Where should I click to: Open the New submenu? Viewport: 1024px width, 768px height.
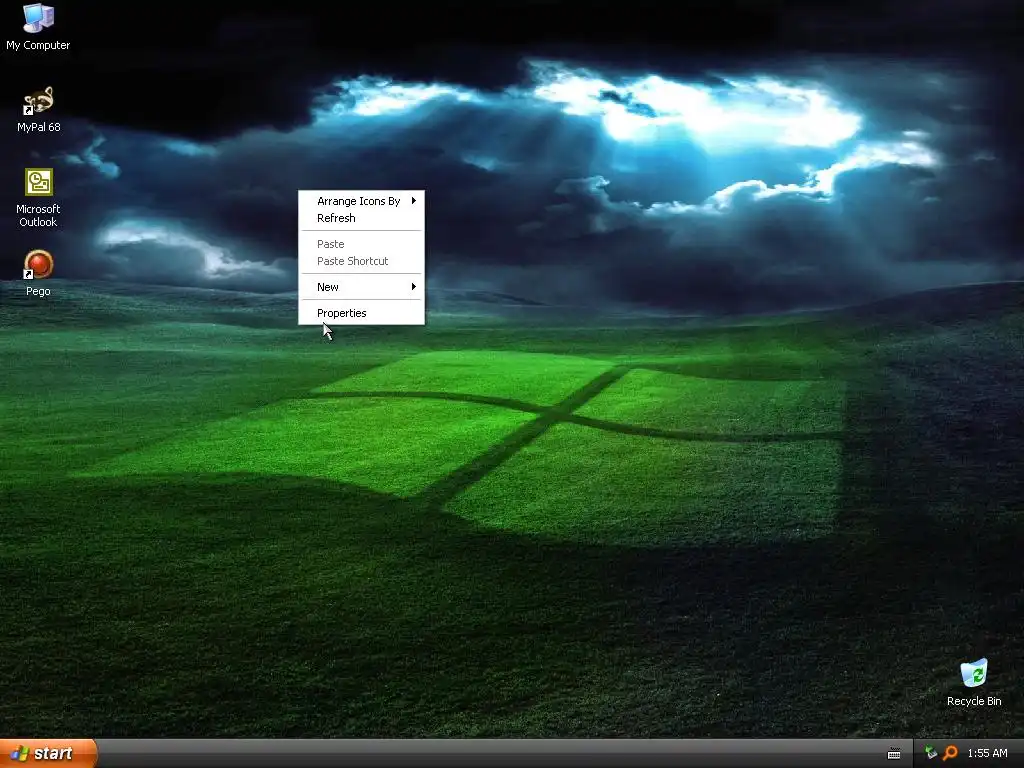pyautogui.click(x=361, y=287)
